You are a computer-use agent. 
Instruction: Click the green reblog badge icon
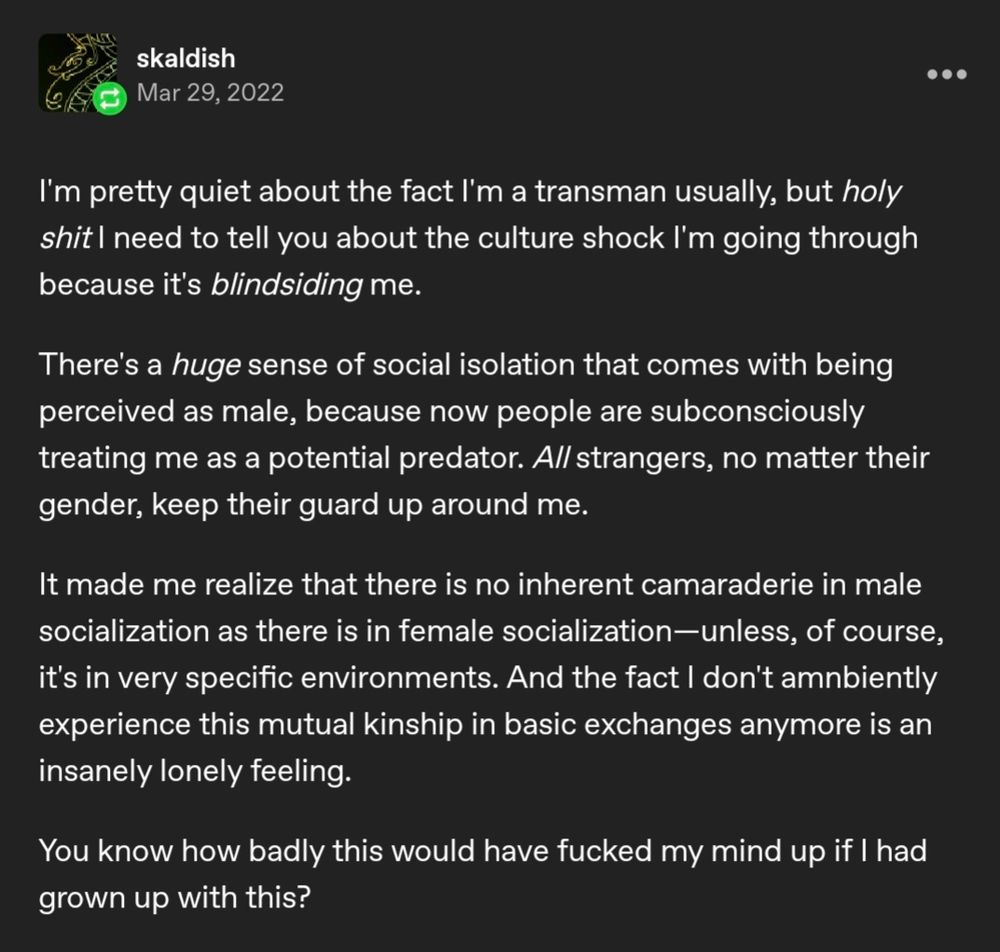tap(111, 98)
